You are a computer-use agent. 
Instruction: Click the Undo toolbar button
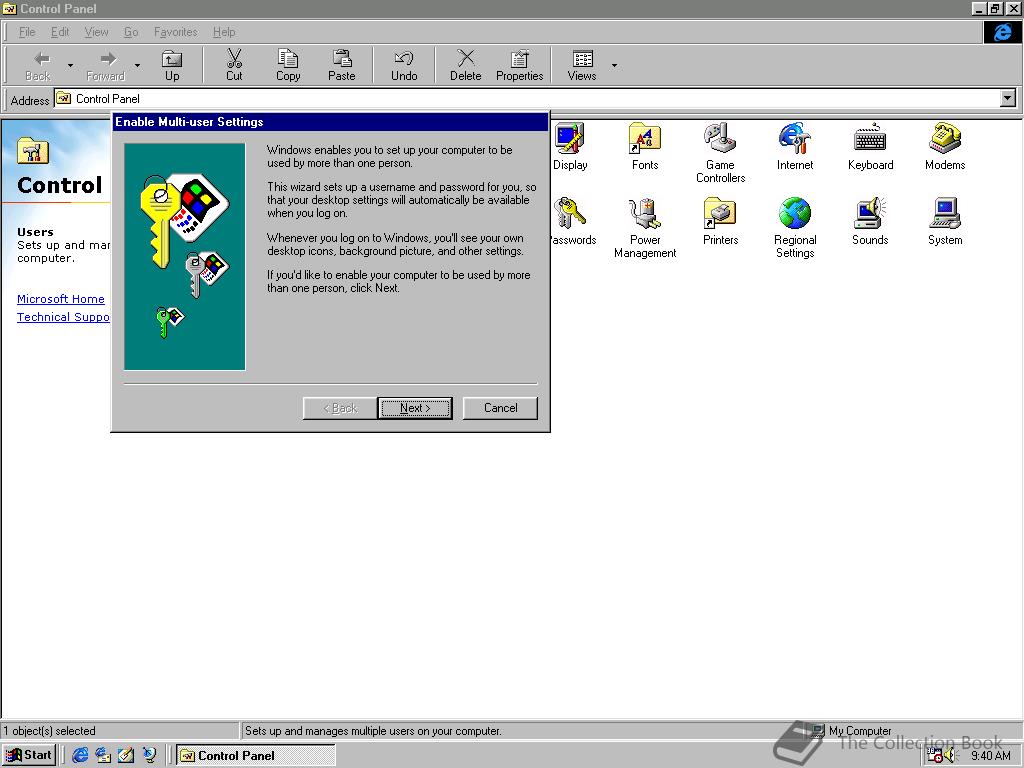(404, 65)
